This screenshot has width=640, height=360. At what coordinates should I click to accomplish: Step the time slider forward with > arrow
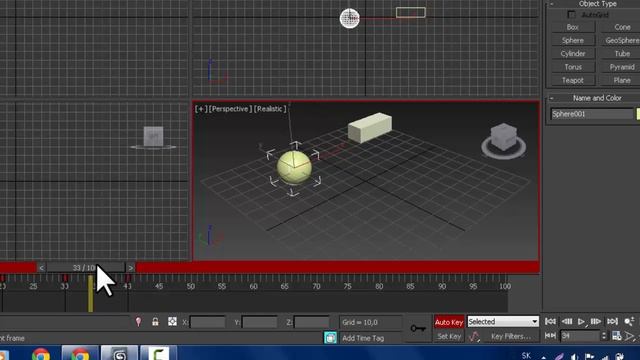tap(130, 268)
